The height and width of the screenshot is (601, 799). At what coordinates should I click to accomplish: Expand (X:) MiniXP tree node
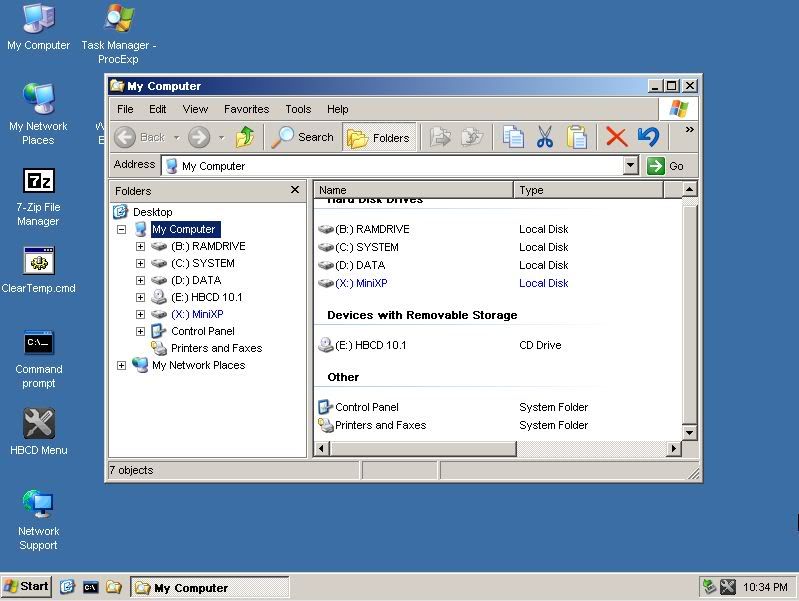(140, 314)
